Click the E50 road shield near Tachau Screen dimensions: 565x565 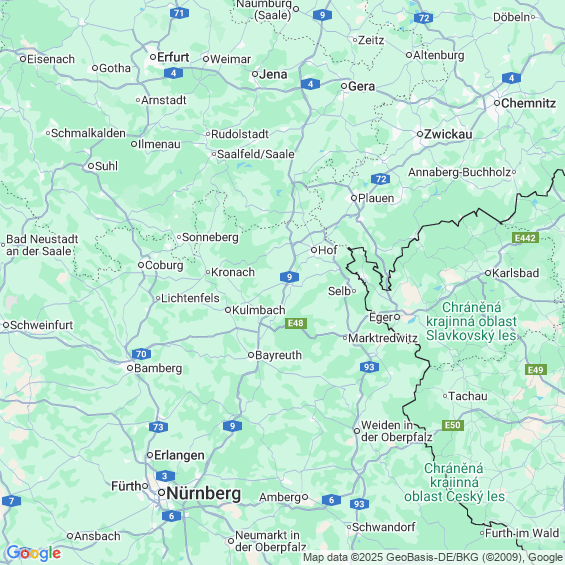click(453, 425)
